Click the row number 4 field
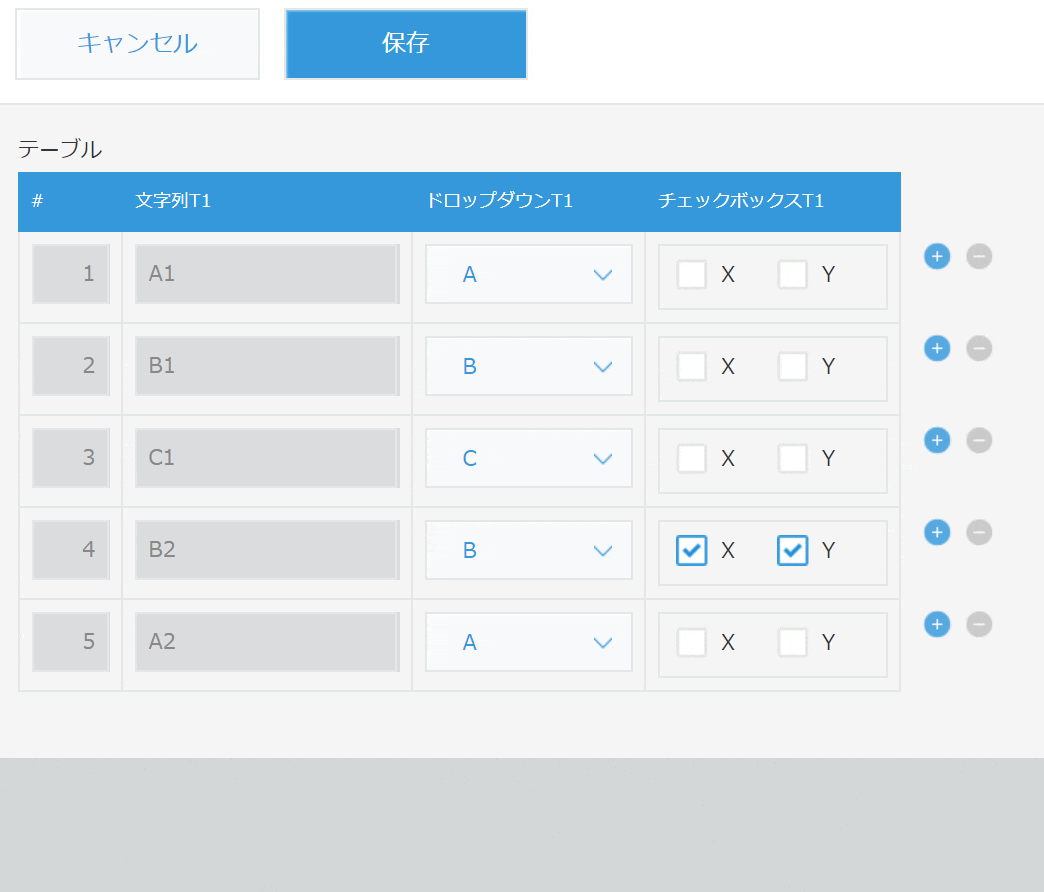1044x892 pixels. pos(71,549)
